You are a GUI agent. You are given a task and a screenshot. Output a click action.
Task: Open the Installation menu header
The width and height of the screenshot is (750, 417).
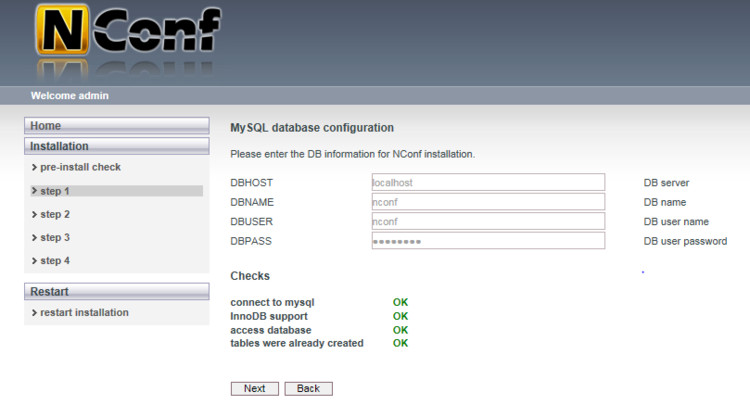tap(117, 146)
